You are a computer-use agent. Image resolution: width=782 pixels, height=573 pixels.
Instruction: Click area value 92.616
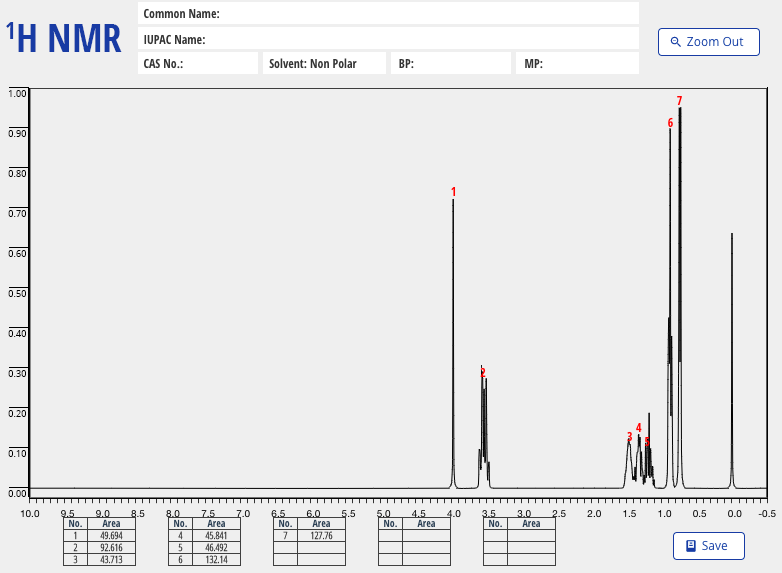[x=111, y=548]
